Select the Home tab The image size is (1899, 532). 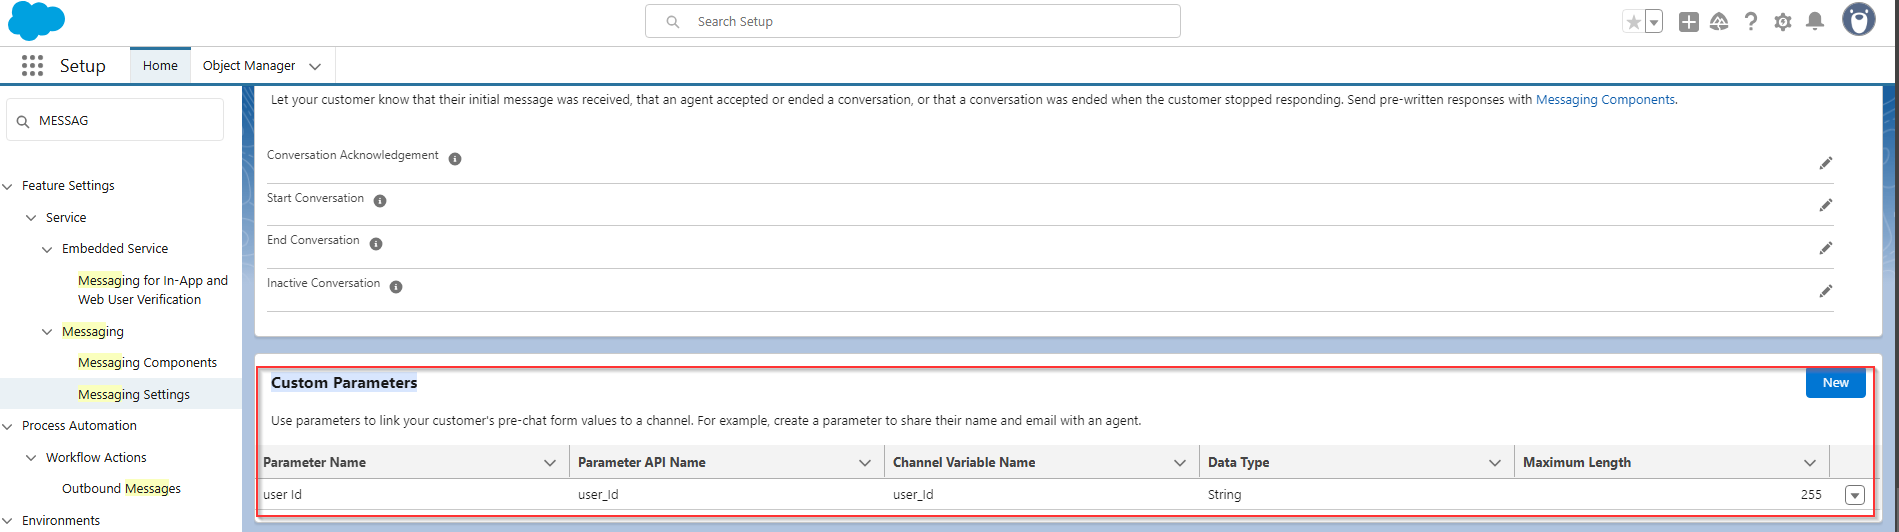coord(160,66)
